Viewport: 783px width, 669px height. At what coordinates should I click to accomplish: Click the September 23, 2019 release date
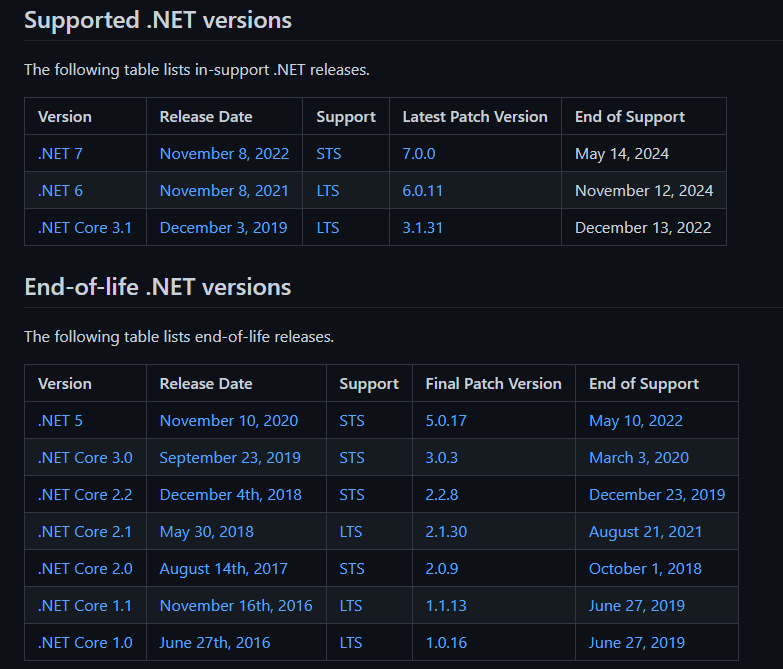tap(230, 458)
